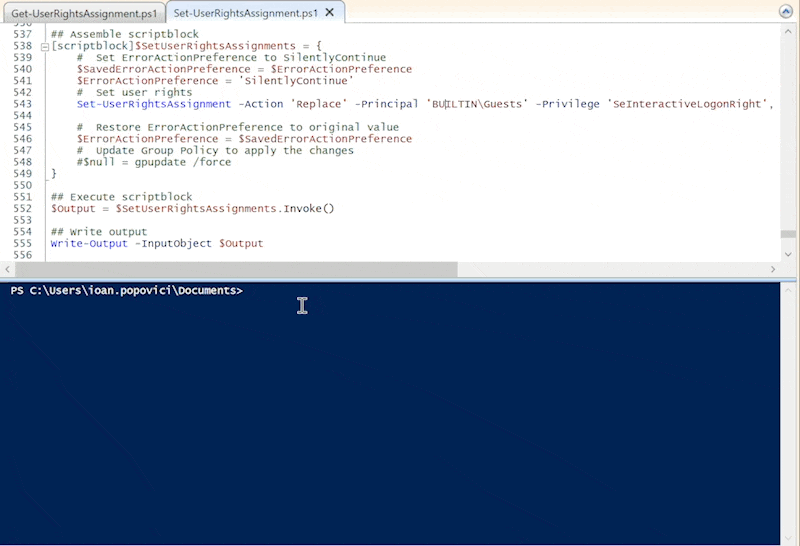Click the script editor vertical scrollbar thumb

[788, 234]
